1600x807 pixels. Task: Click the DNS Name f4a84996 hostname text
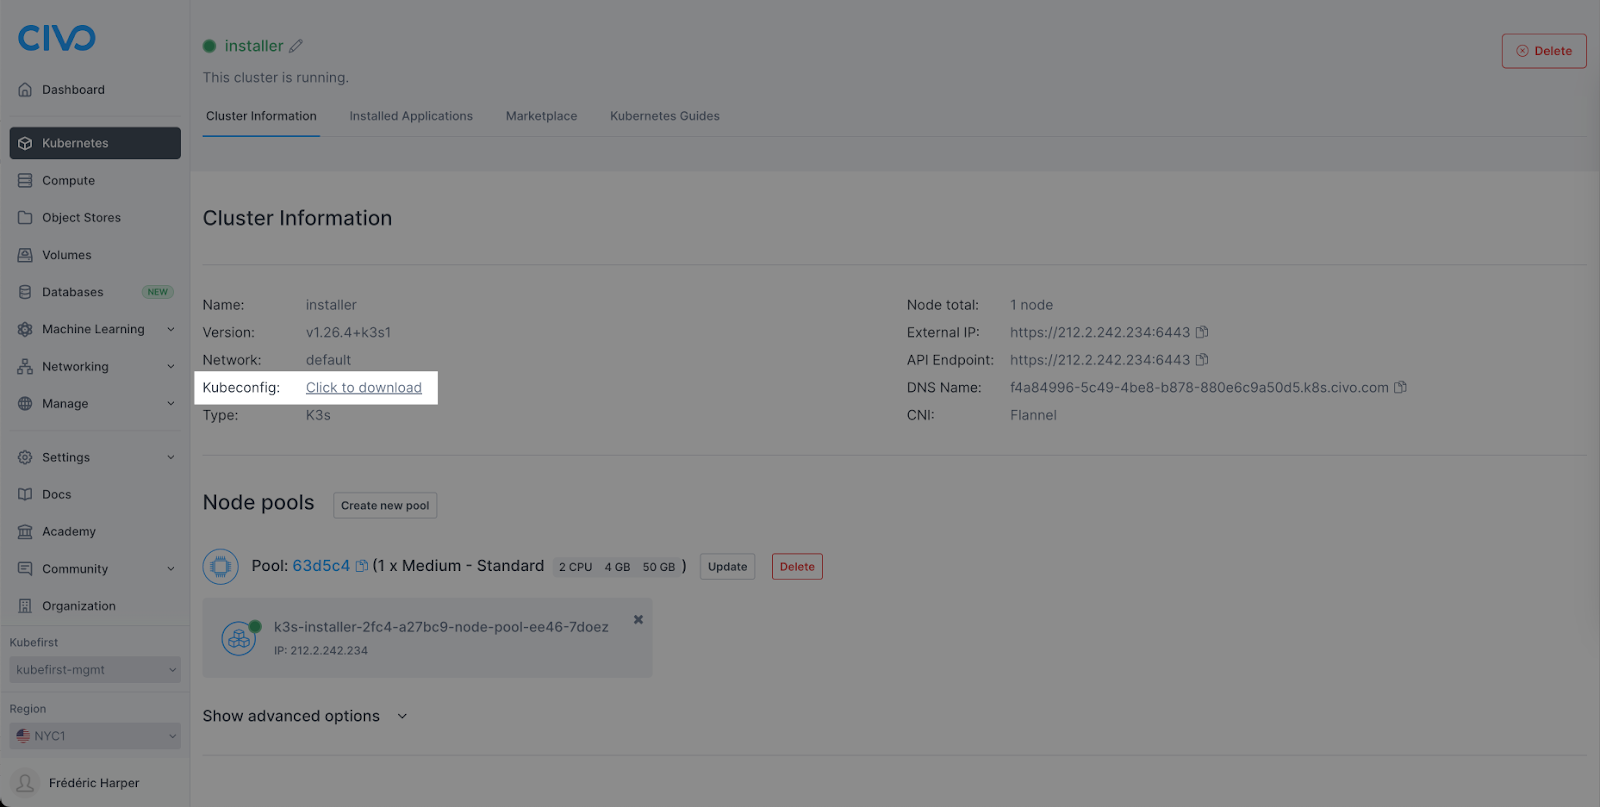(x=1199, y=387)
